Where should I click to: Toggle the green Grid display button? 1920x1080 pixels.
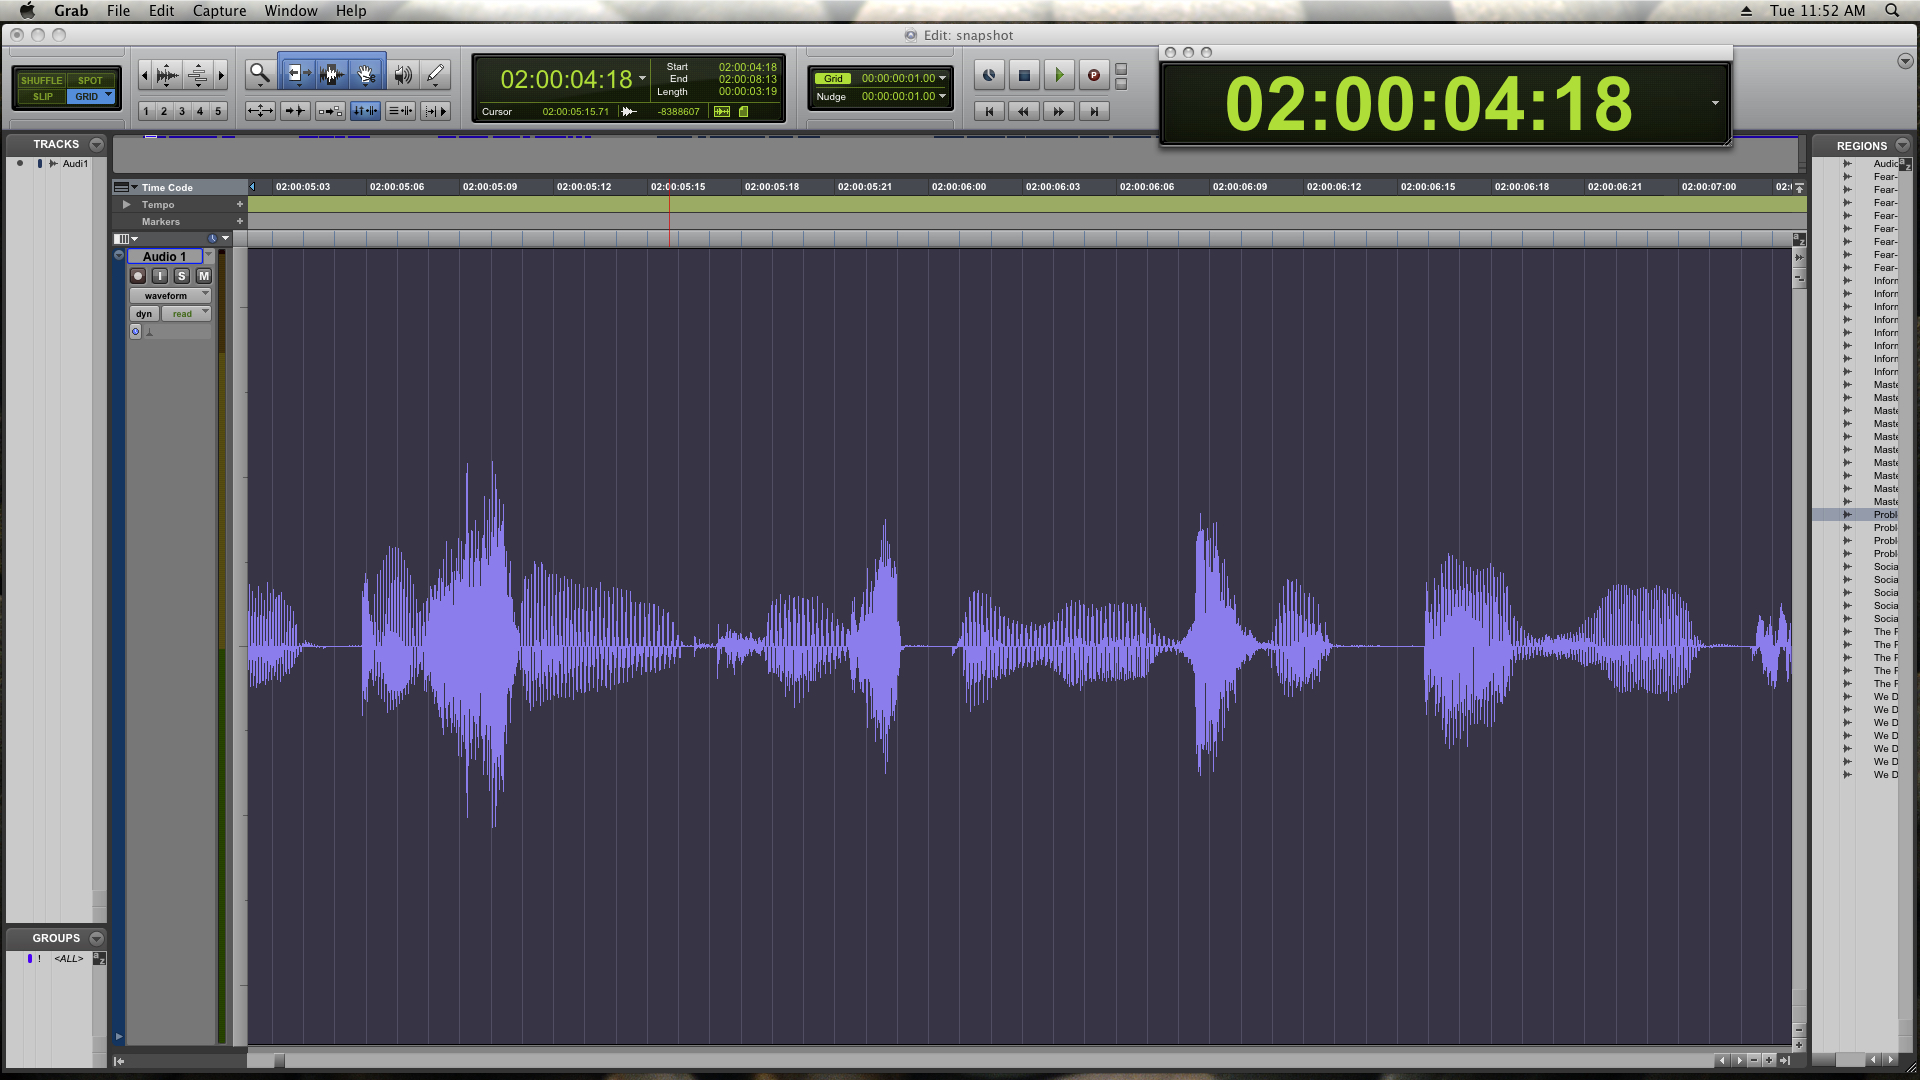833,79
